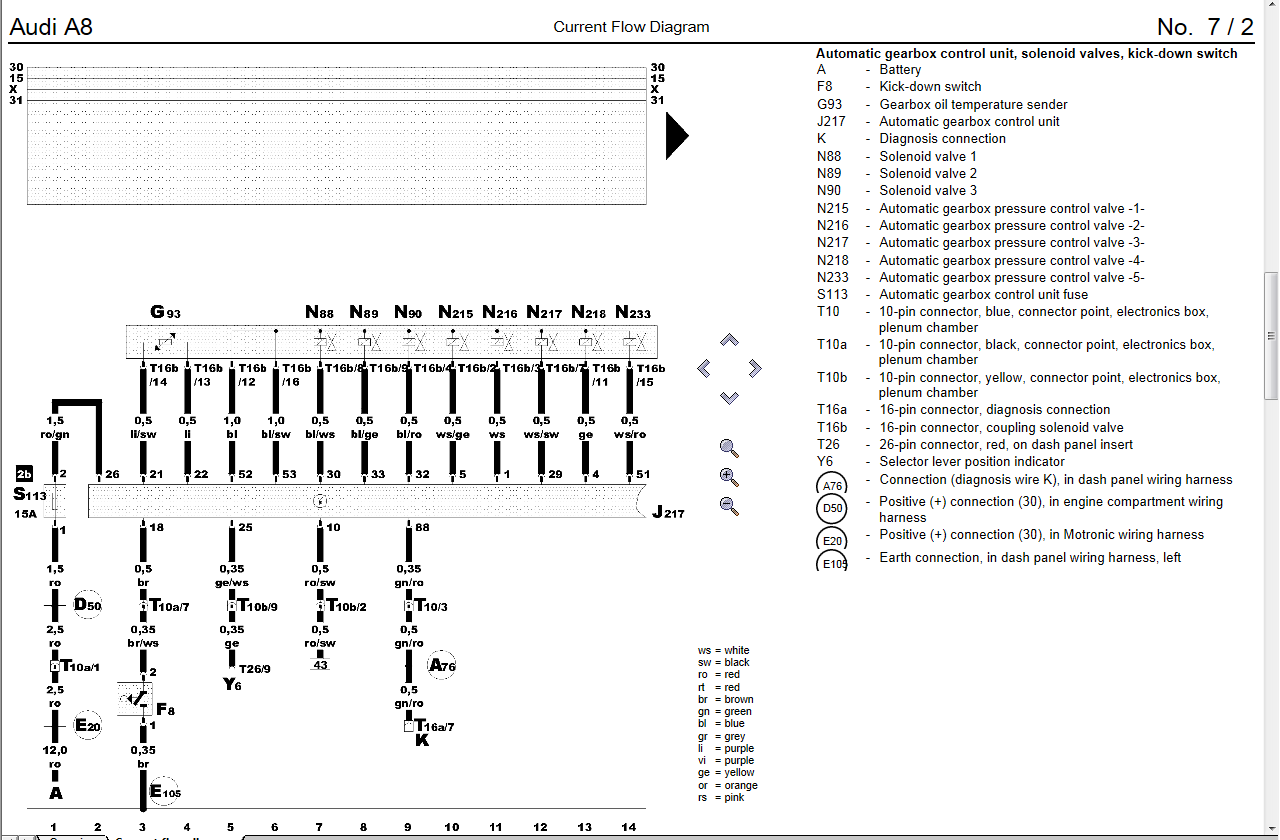
Task: Click the A battery label at diagram bottom
Action: click(x=56, y=793)
